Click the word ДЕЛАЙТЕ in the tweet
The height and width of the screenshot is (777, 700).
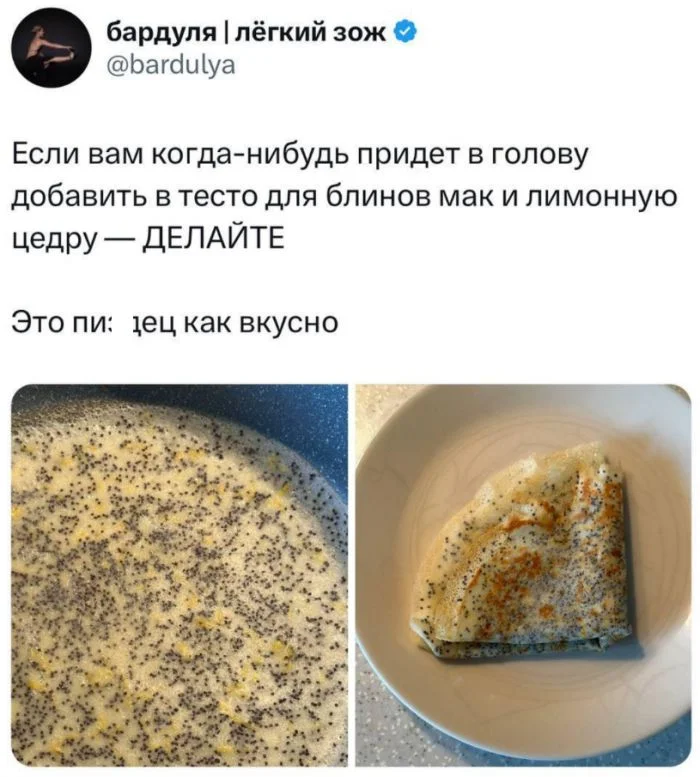pos(214,238)
